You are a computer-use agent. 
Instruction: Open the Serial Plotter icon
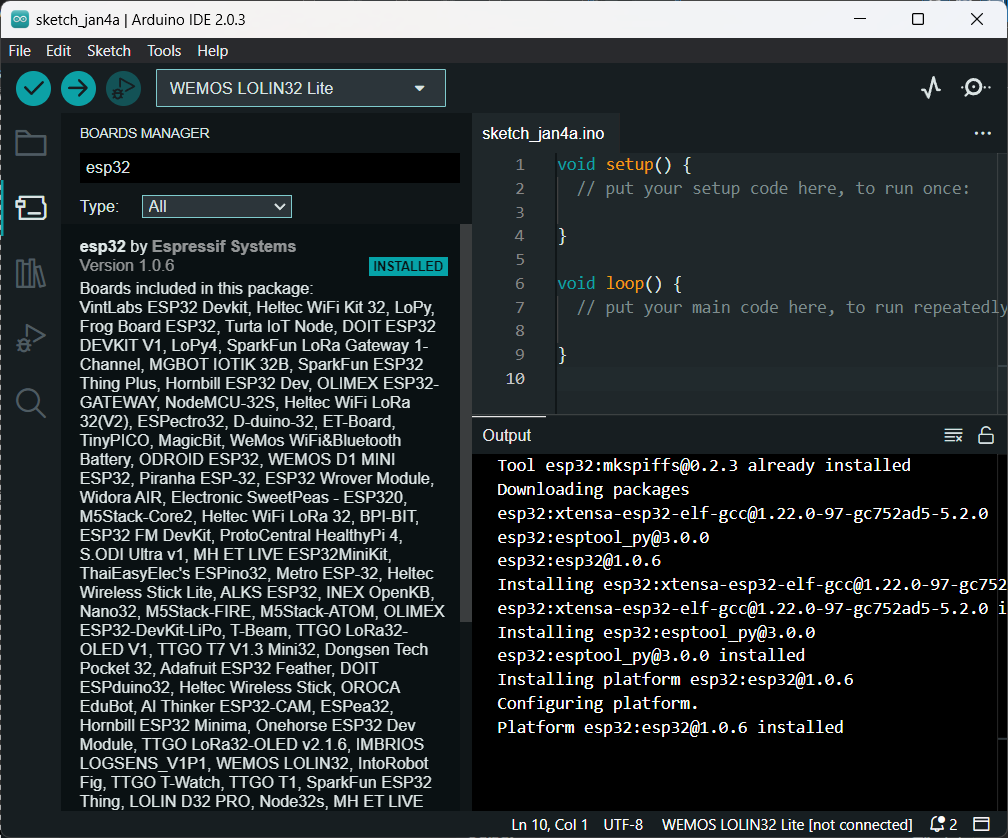click(x=931, y=87)
